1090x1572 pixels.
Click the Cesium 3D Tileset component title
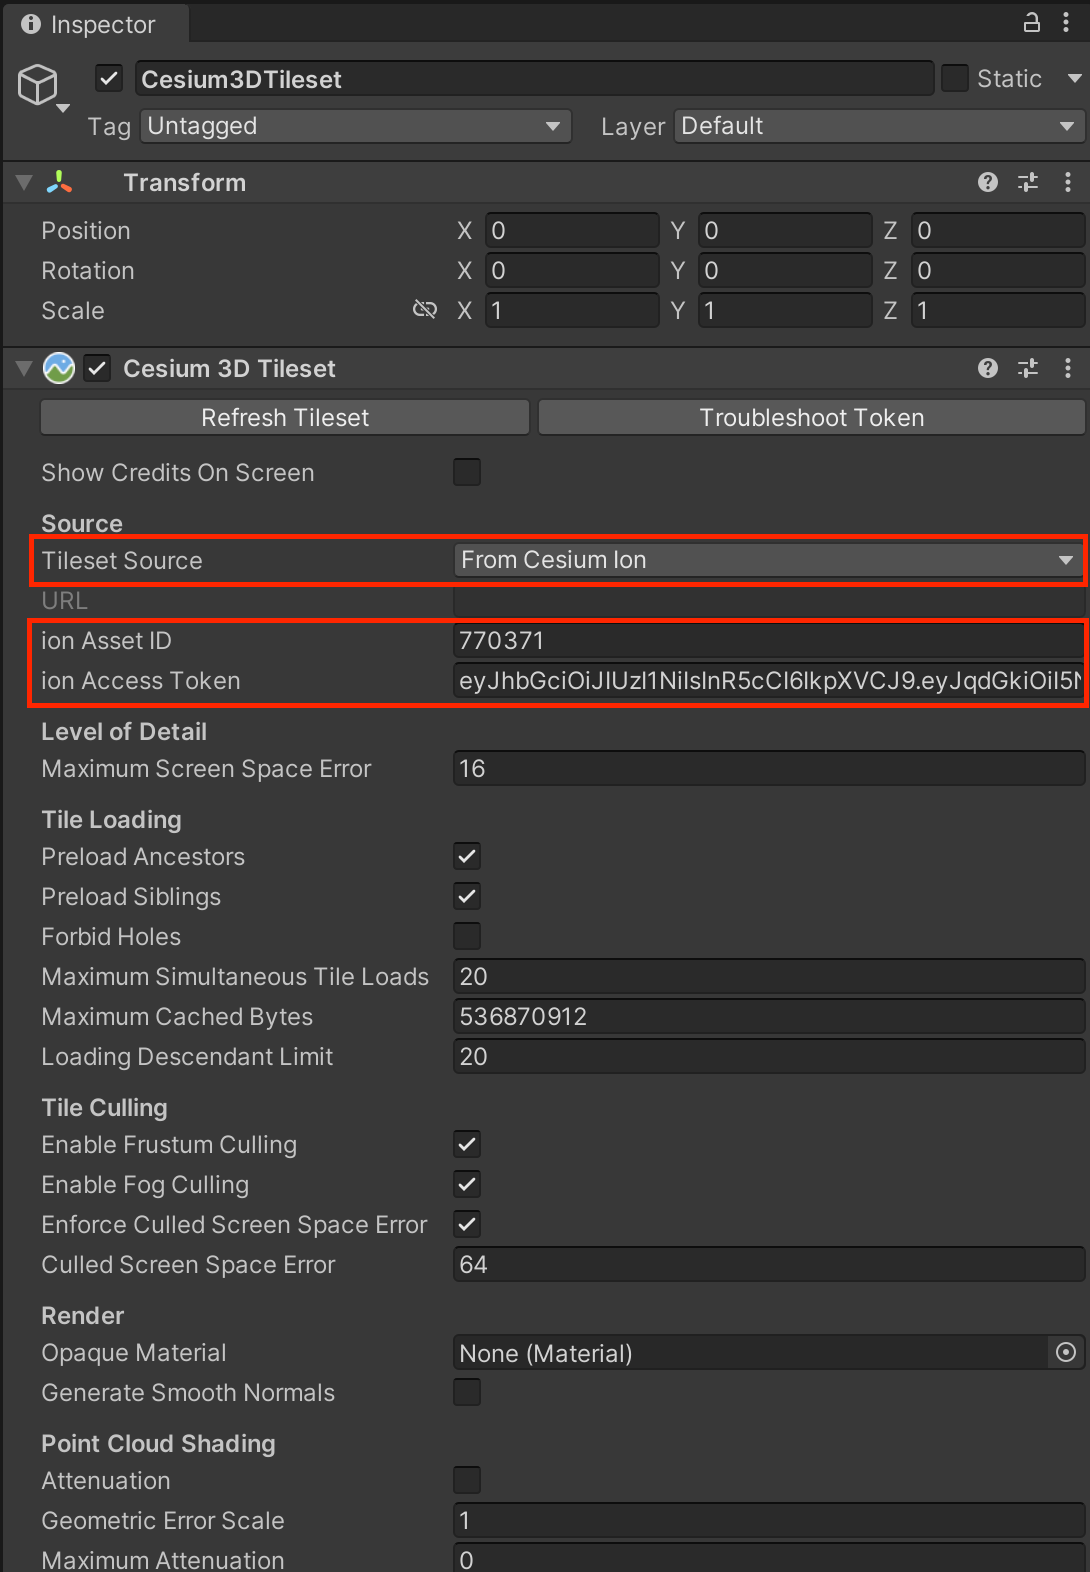(x=229, y=369)
